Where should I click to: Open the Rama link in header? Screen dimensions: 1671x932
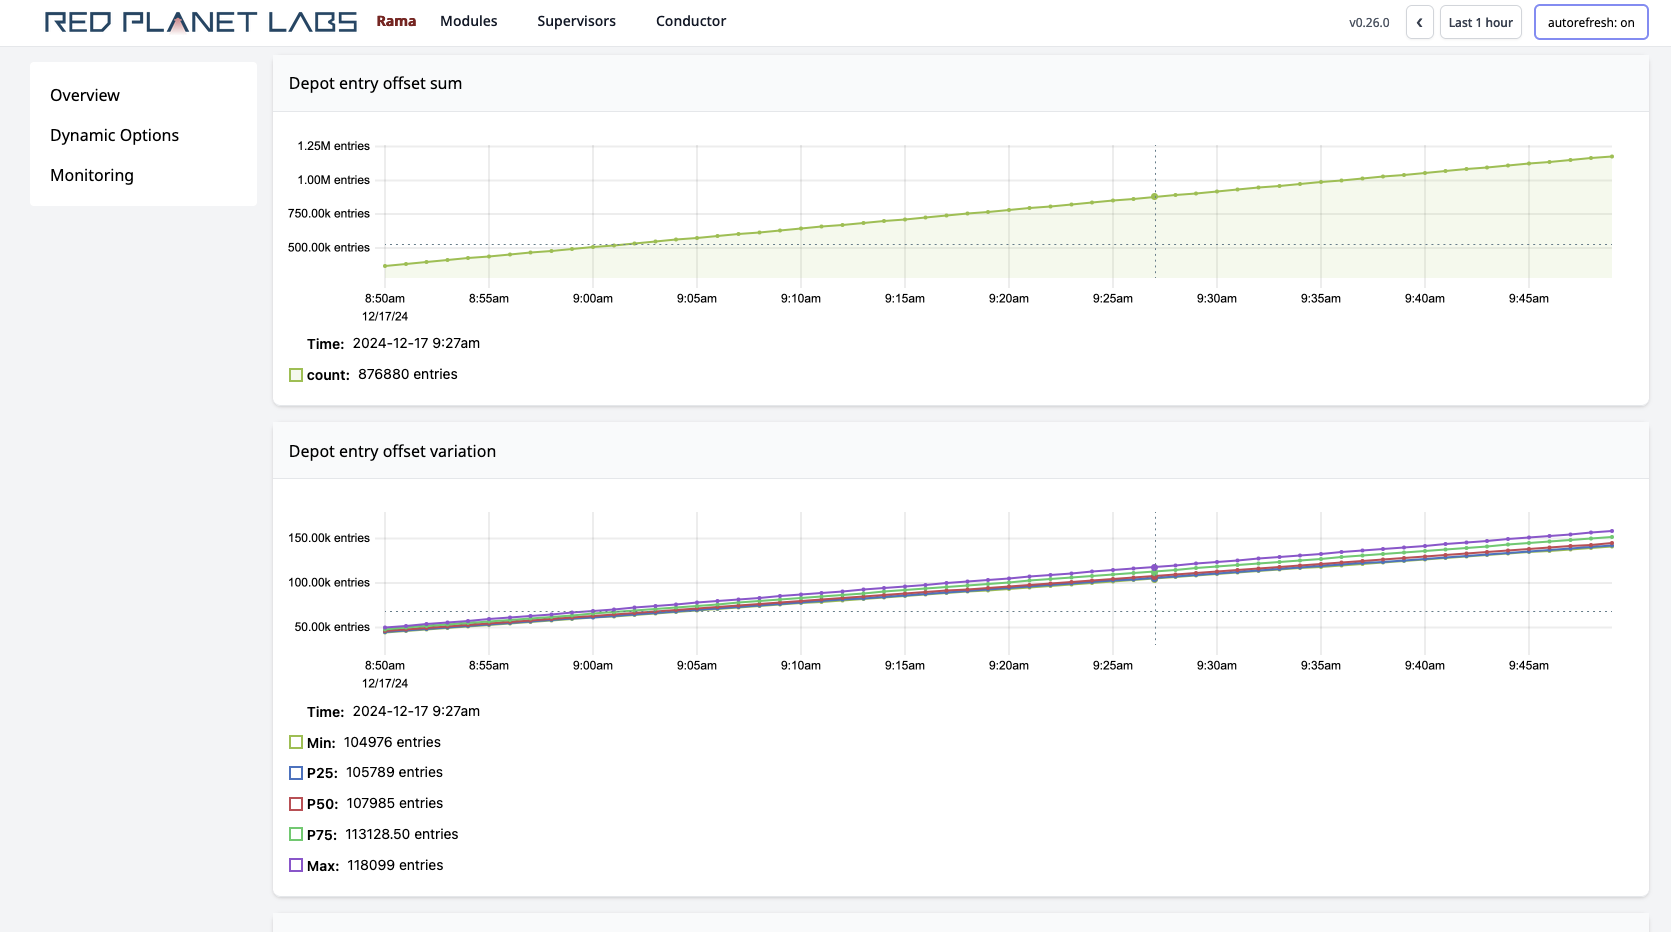click(396, 21)
